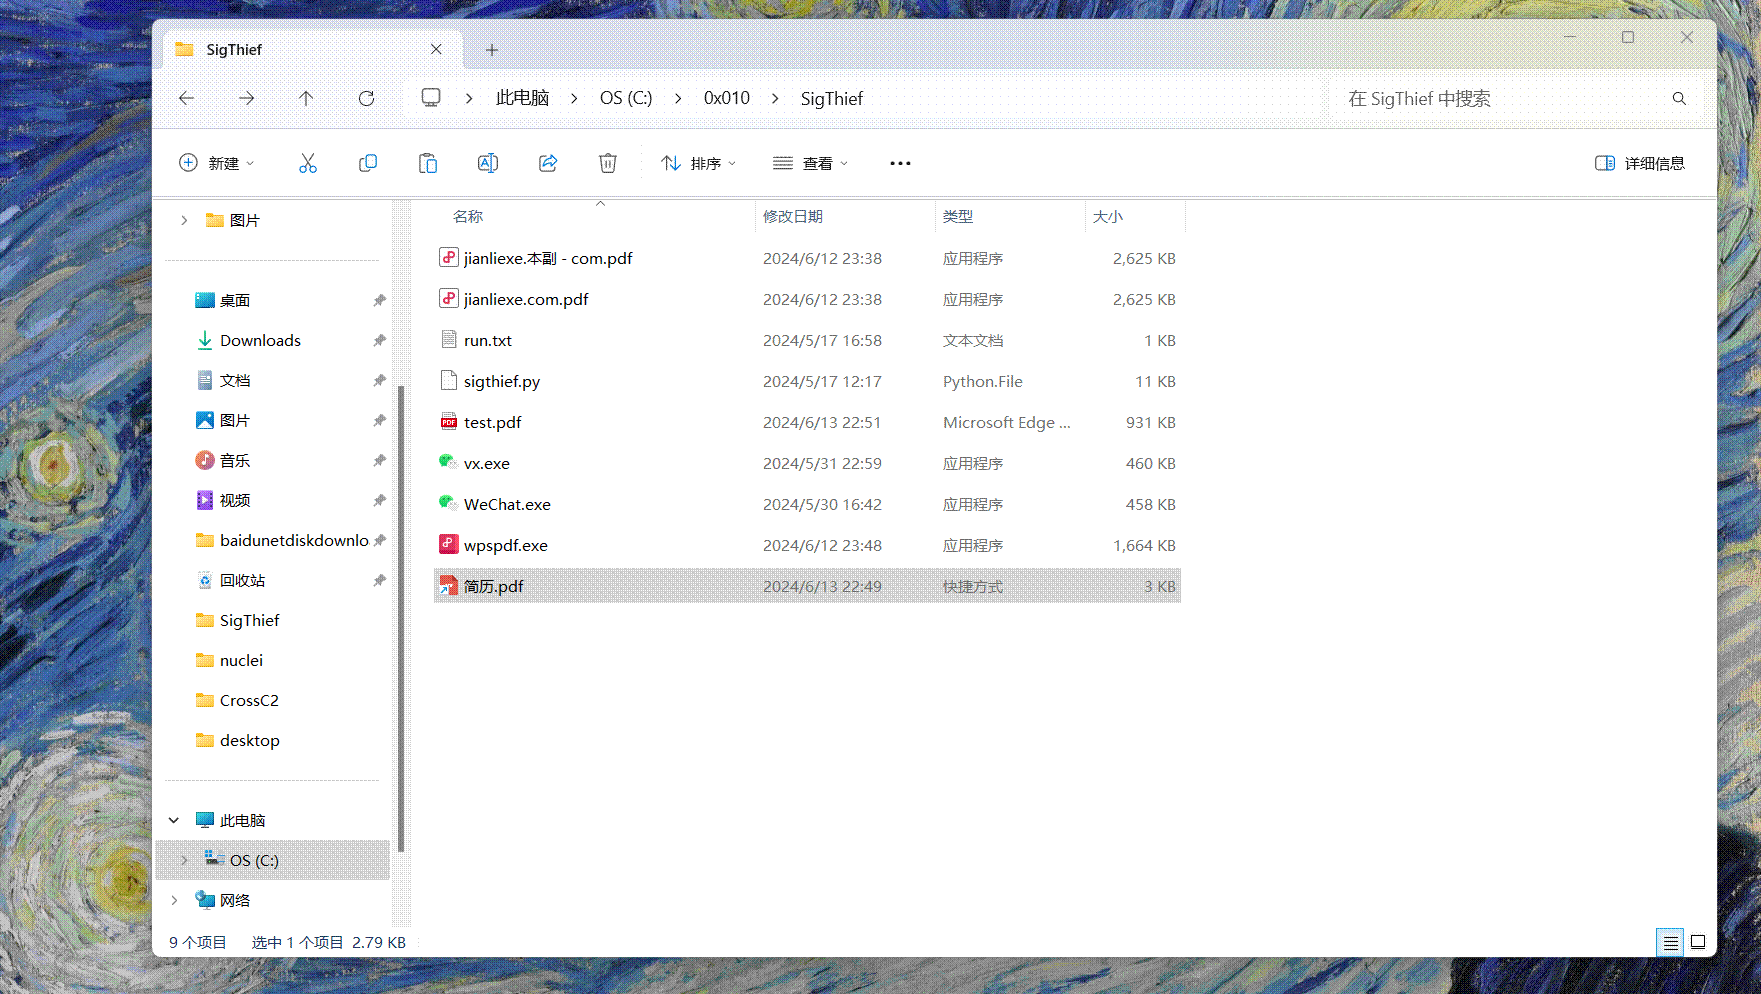The height and width of the screenshot is (994, 1761).
Task: Open chevron after 0x010 in breadcrumb
Action: point(775,98)
